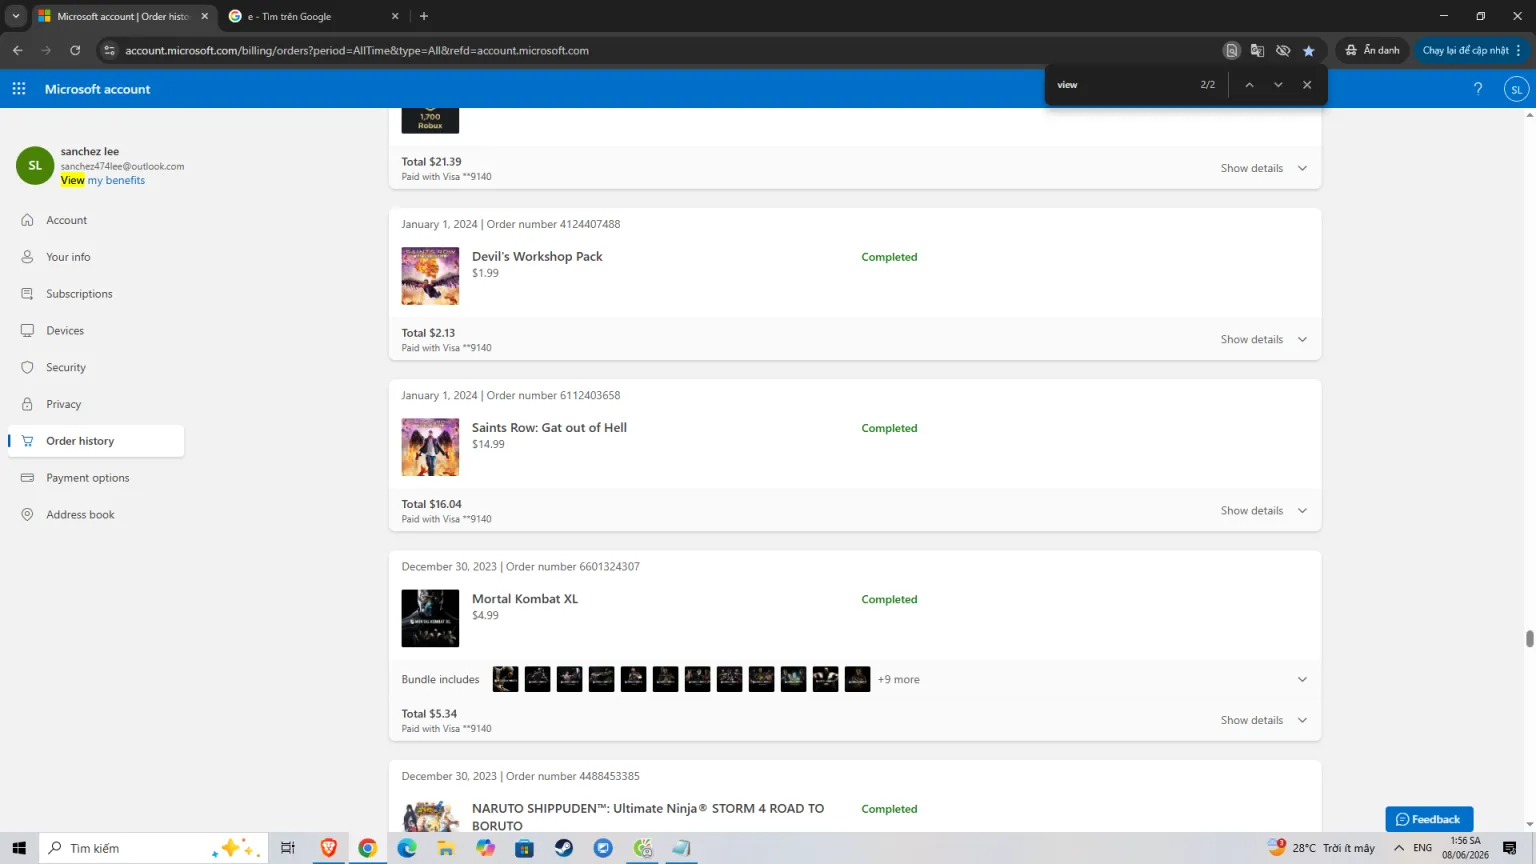Open Saints Row: Gat out of Hell title
This screenshot has width=1536, height=864.
pos(549,428)
